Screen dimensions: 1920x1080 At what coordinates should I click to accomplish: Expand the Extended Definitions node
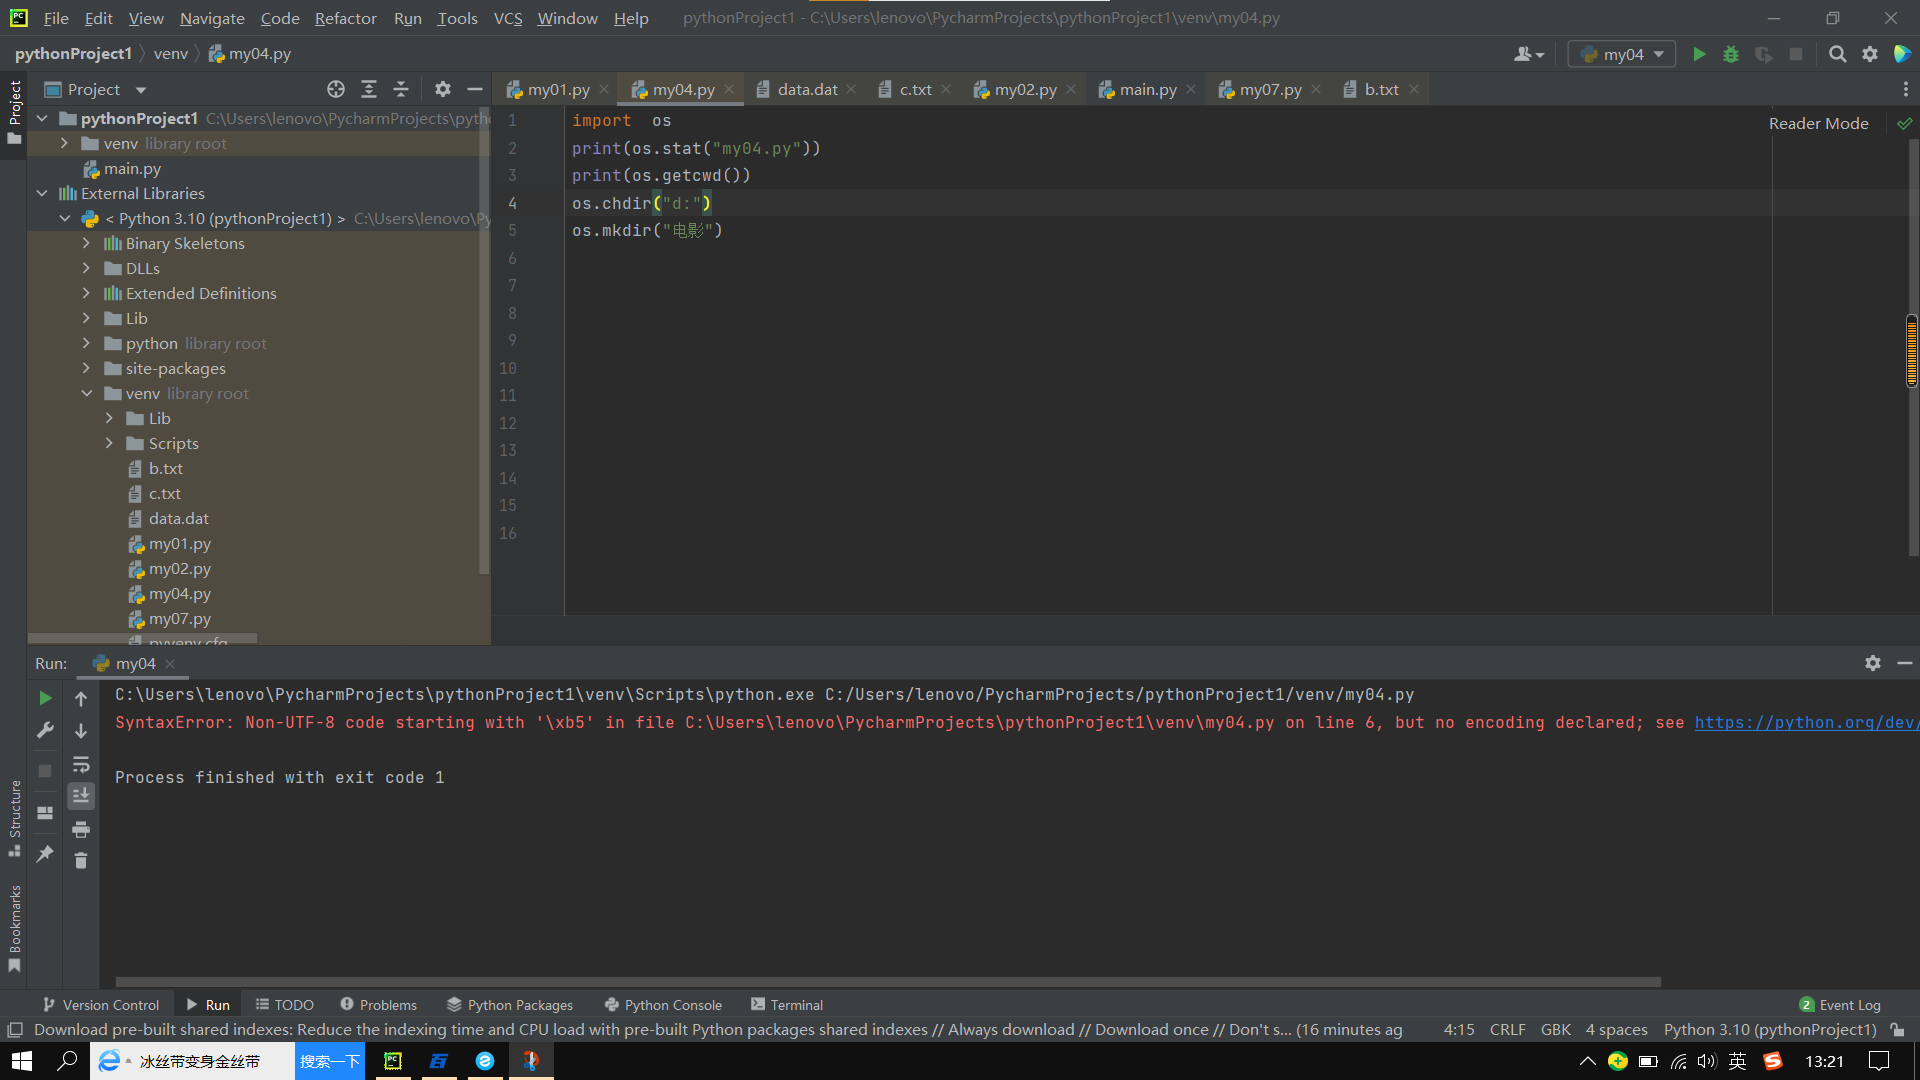(86, 293)
